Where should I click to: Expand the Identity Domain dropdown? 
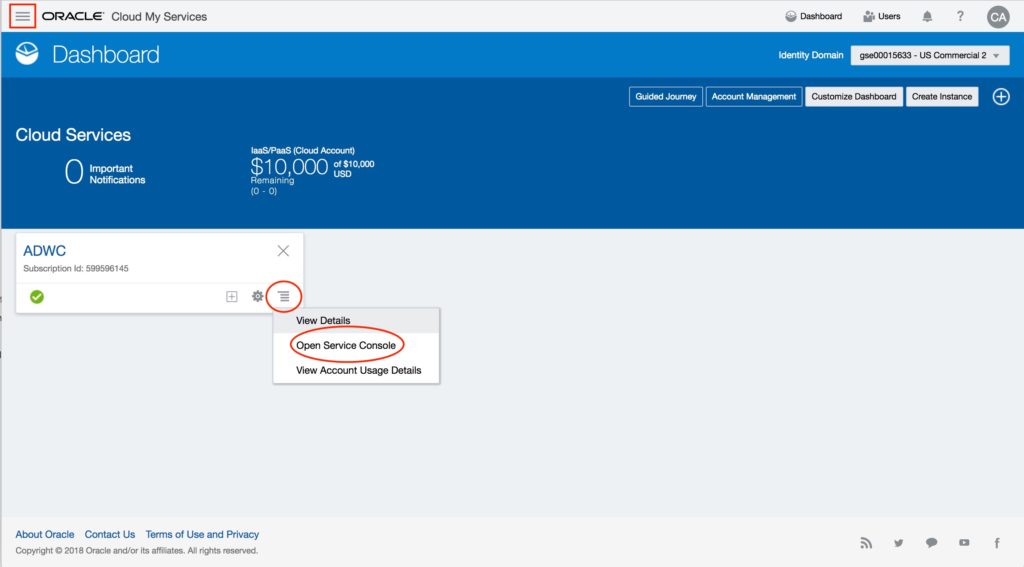tap(929, 56)
